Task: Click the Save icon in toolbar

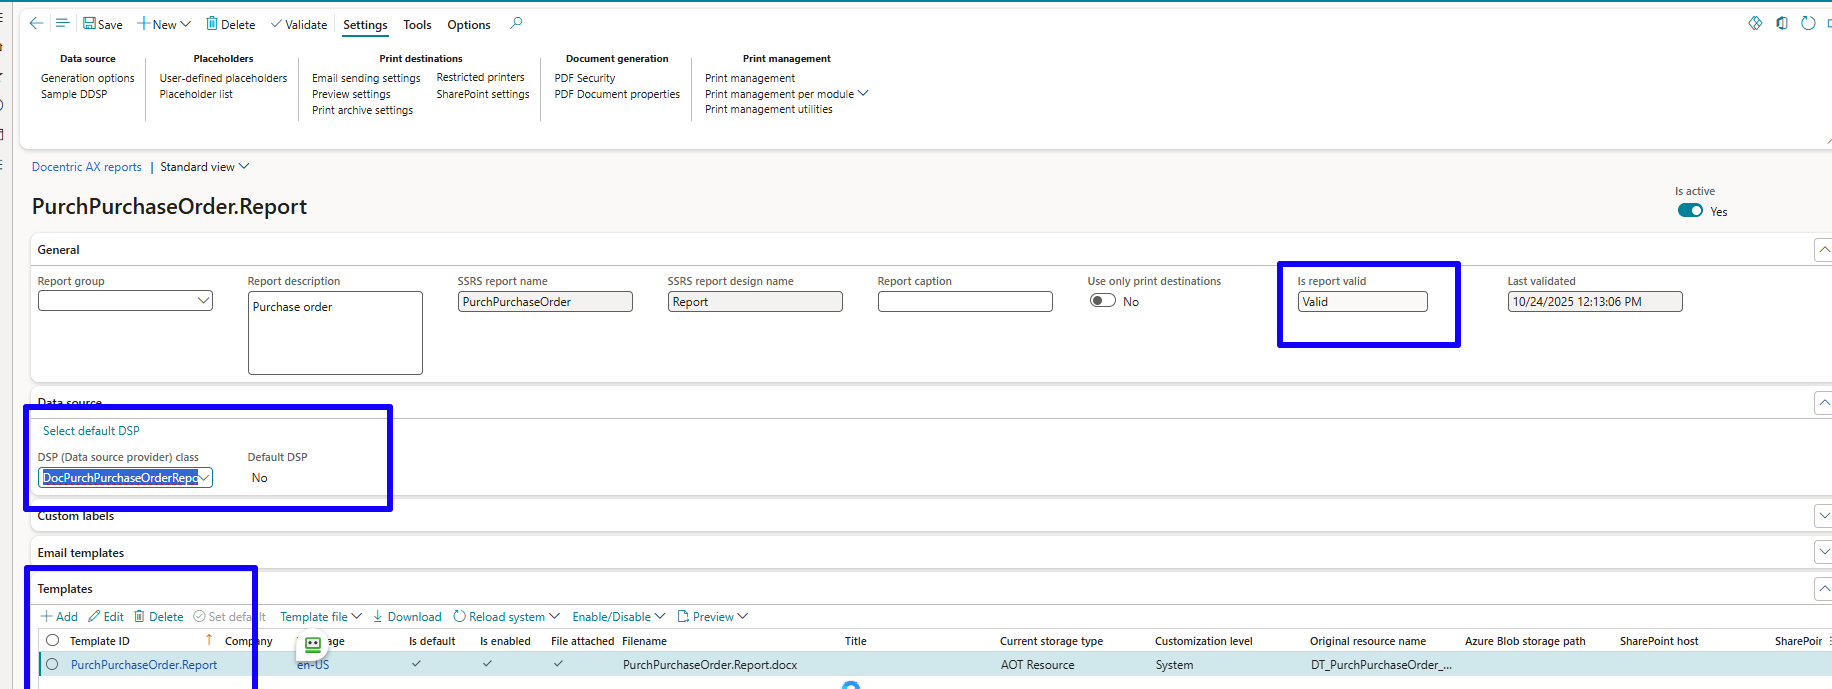Action: click(90, 24)
